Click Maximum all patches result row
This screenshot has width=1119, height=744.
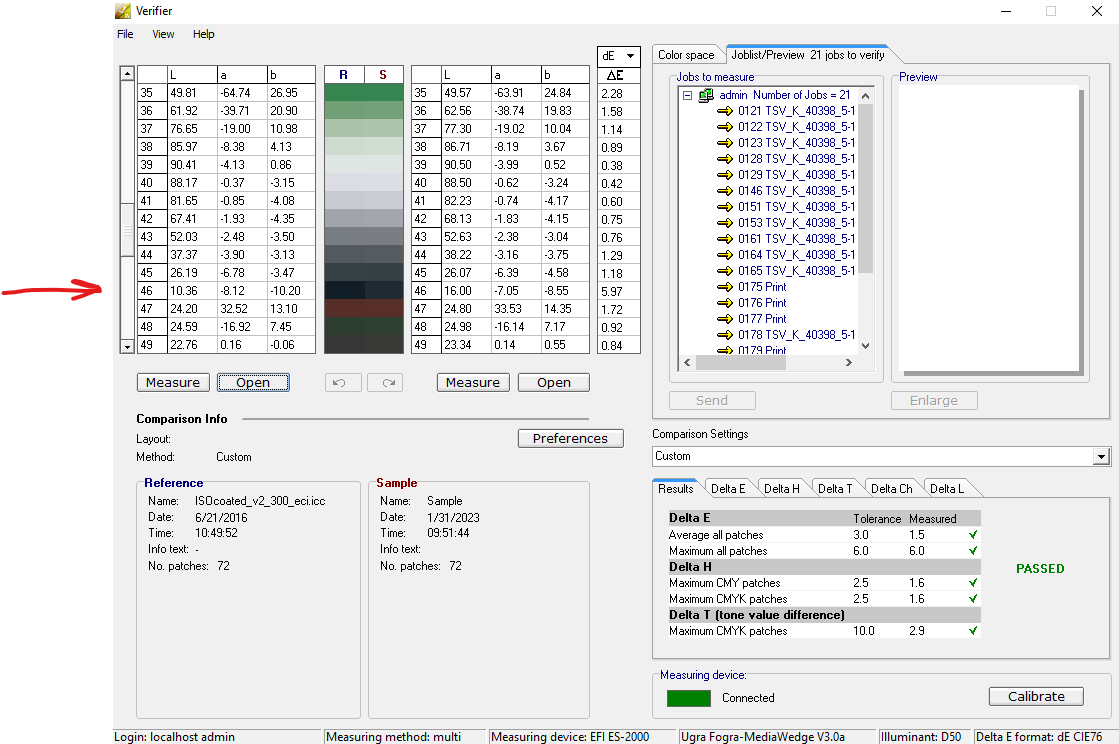point(824,551)
